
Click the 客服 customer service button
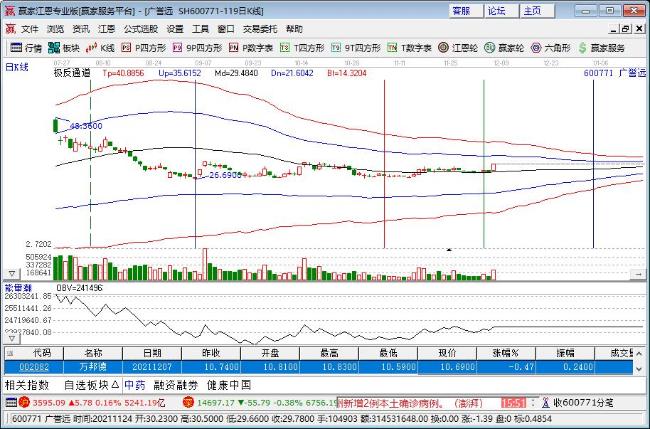tap(461, 10)
